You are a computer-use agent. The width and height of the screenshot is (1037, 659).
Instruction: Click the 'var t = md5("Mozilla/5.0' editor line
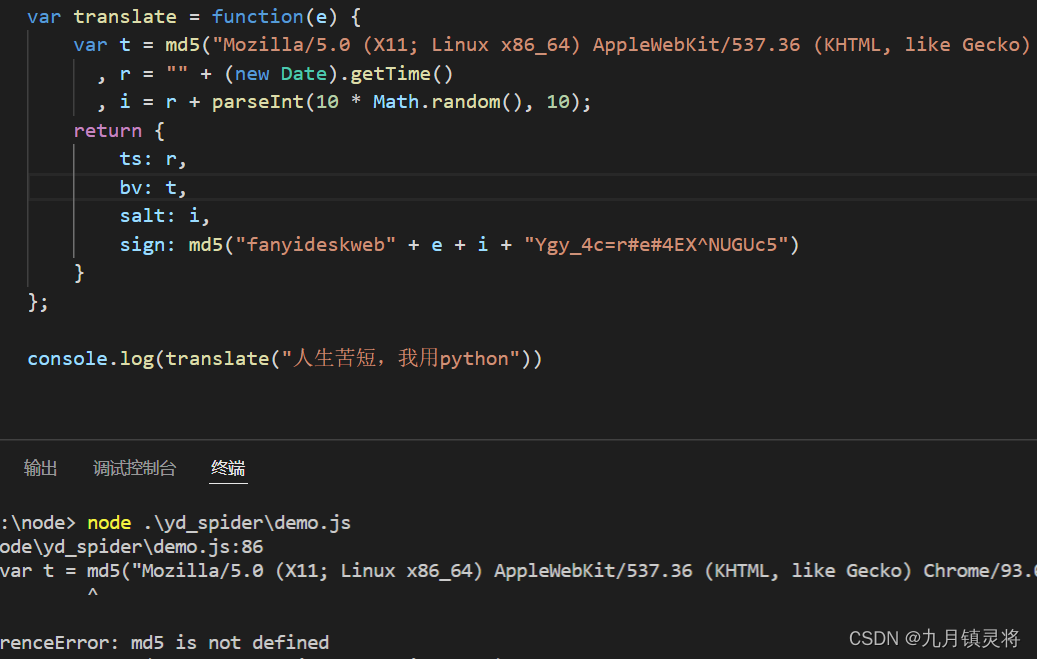pos(552,45)
